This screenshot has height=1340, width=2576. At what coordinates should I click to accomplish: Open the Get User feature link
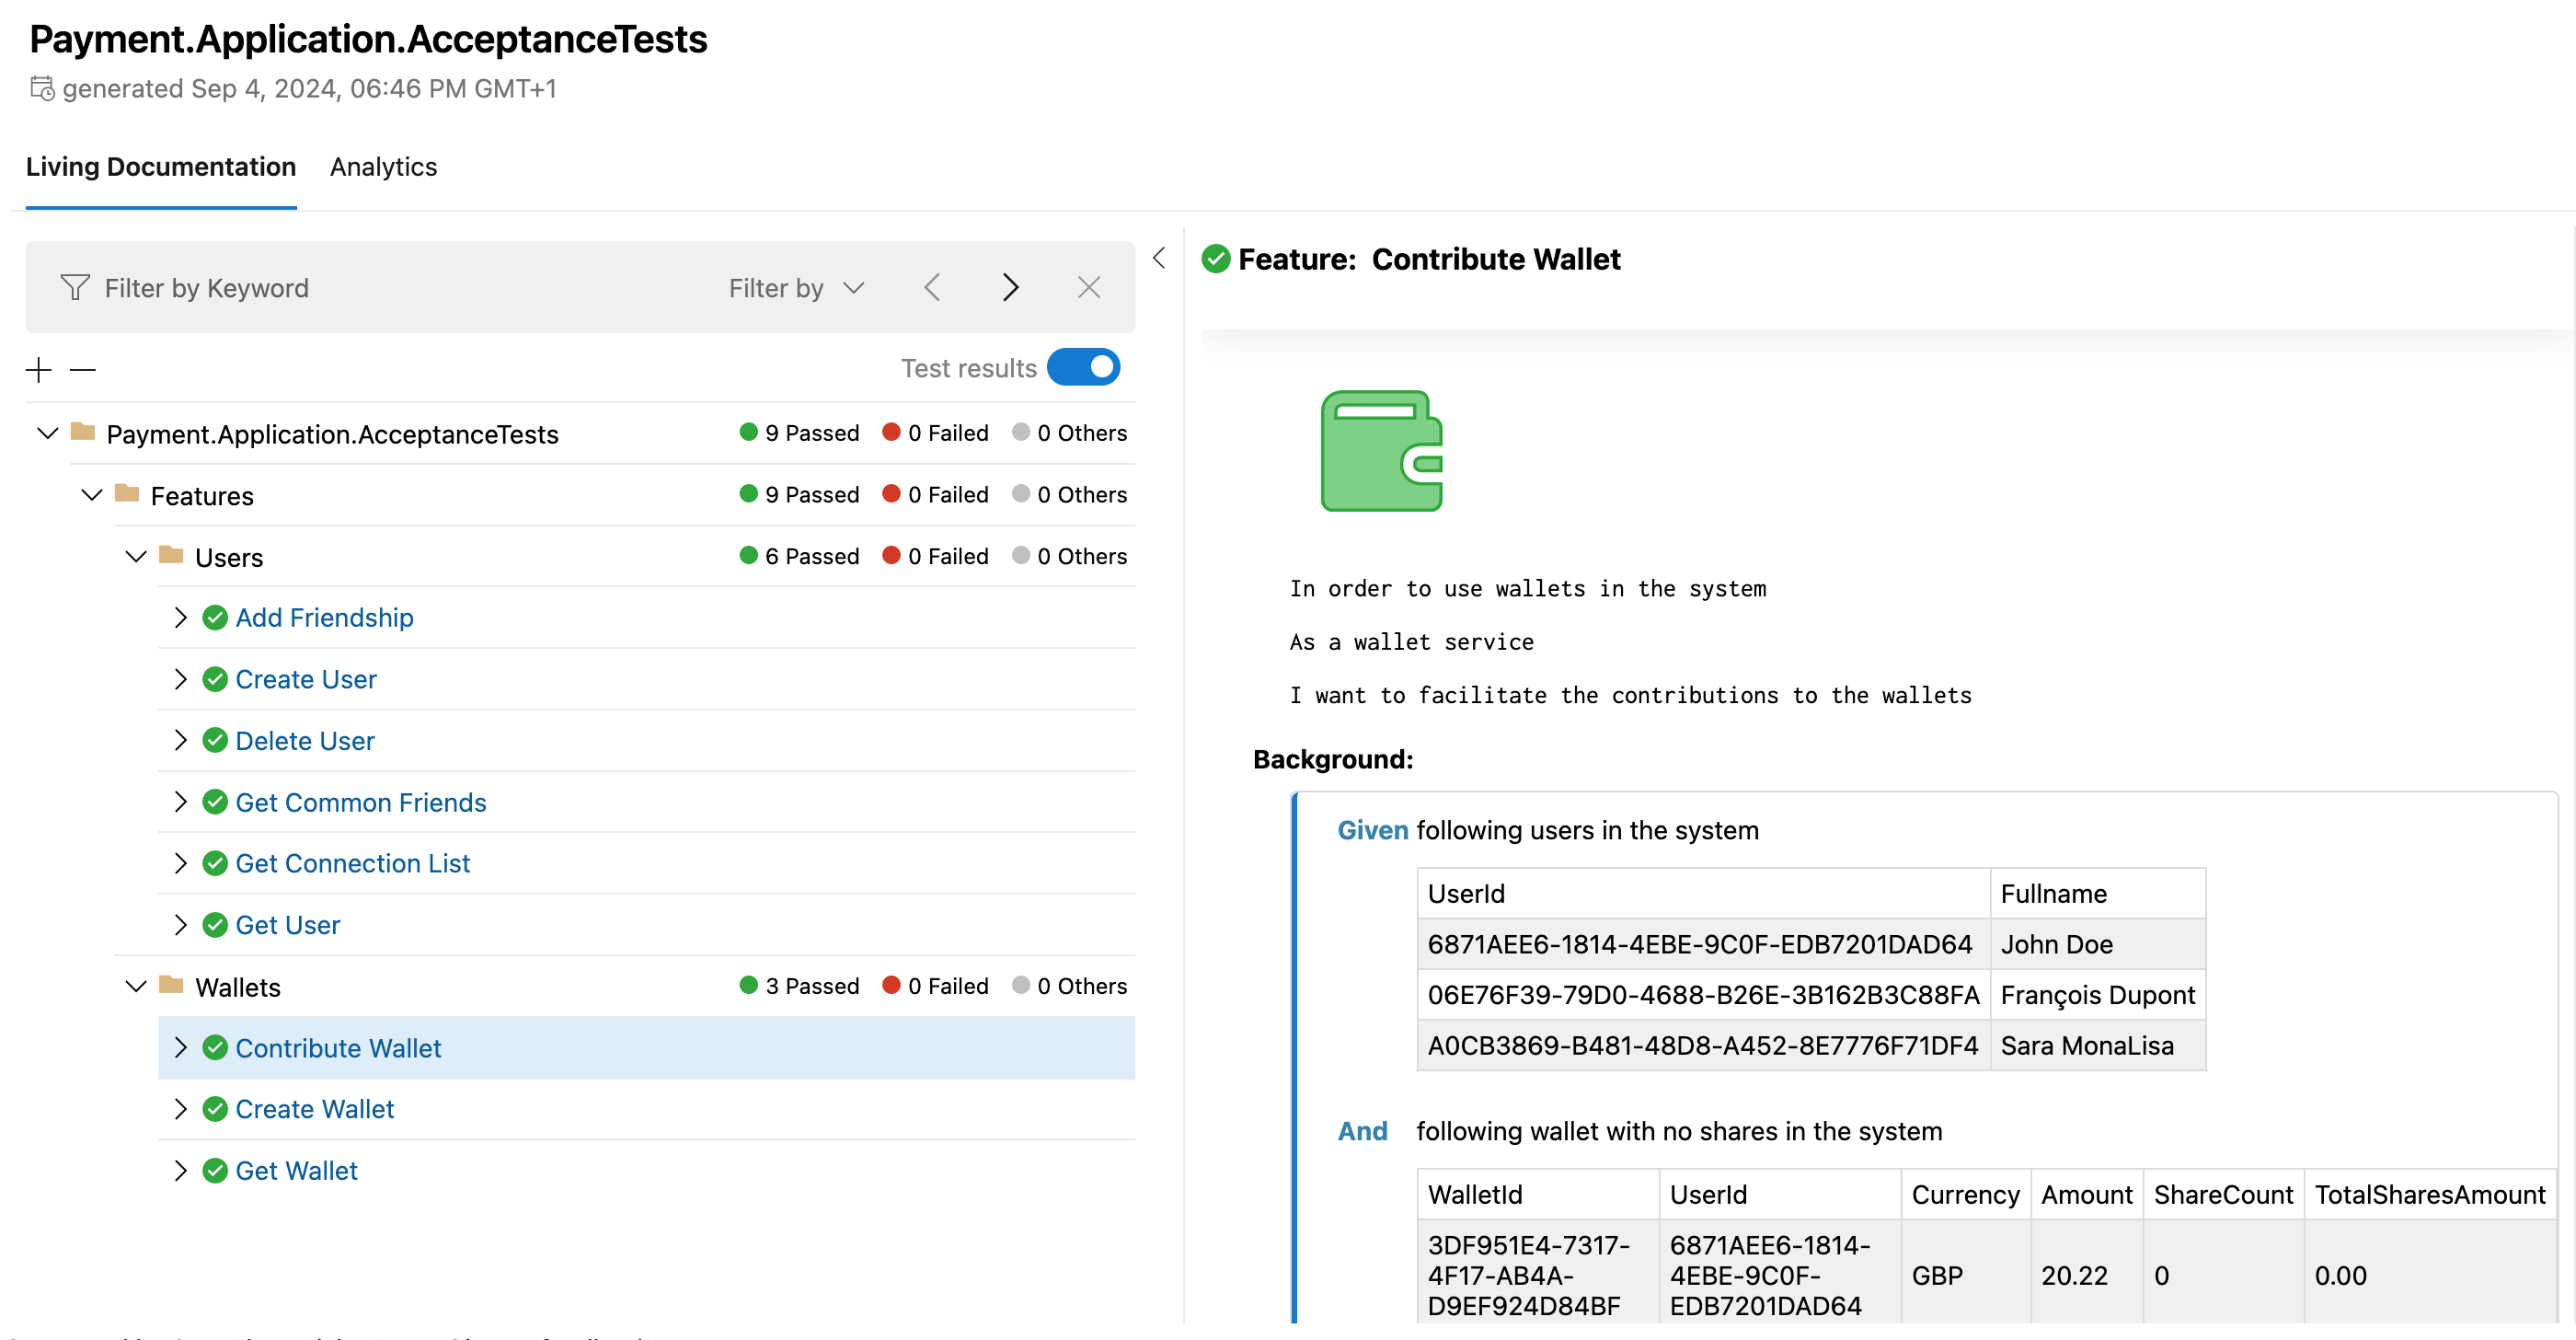pos(288,925)
